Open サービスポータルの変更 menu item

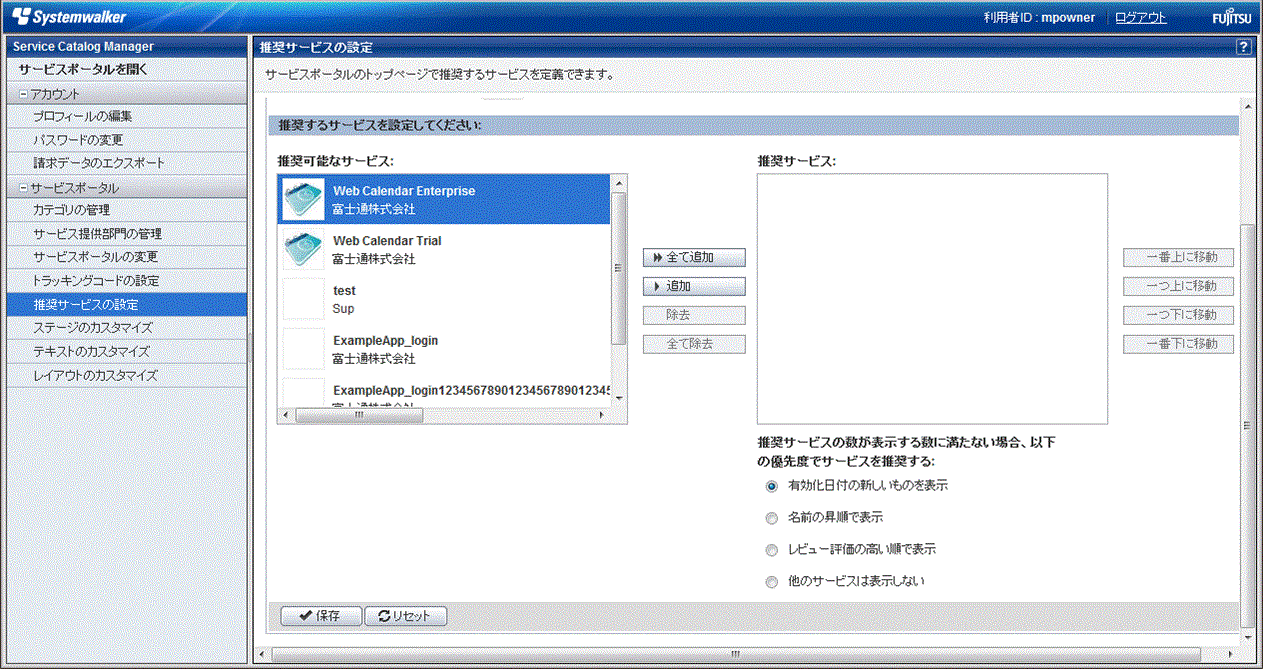click(127, 257)
